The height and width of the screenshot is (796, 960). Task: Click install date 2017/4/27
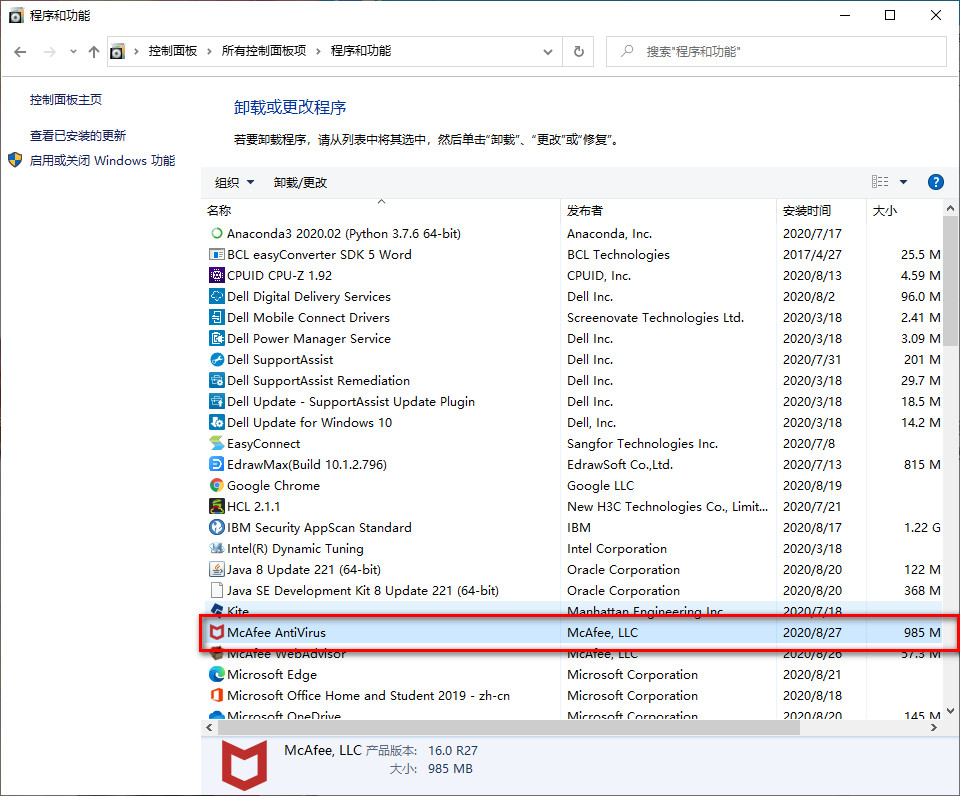[812, 254]
